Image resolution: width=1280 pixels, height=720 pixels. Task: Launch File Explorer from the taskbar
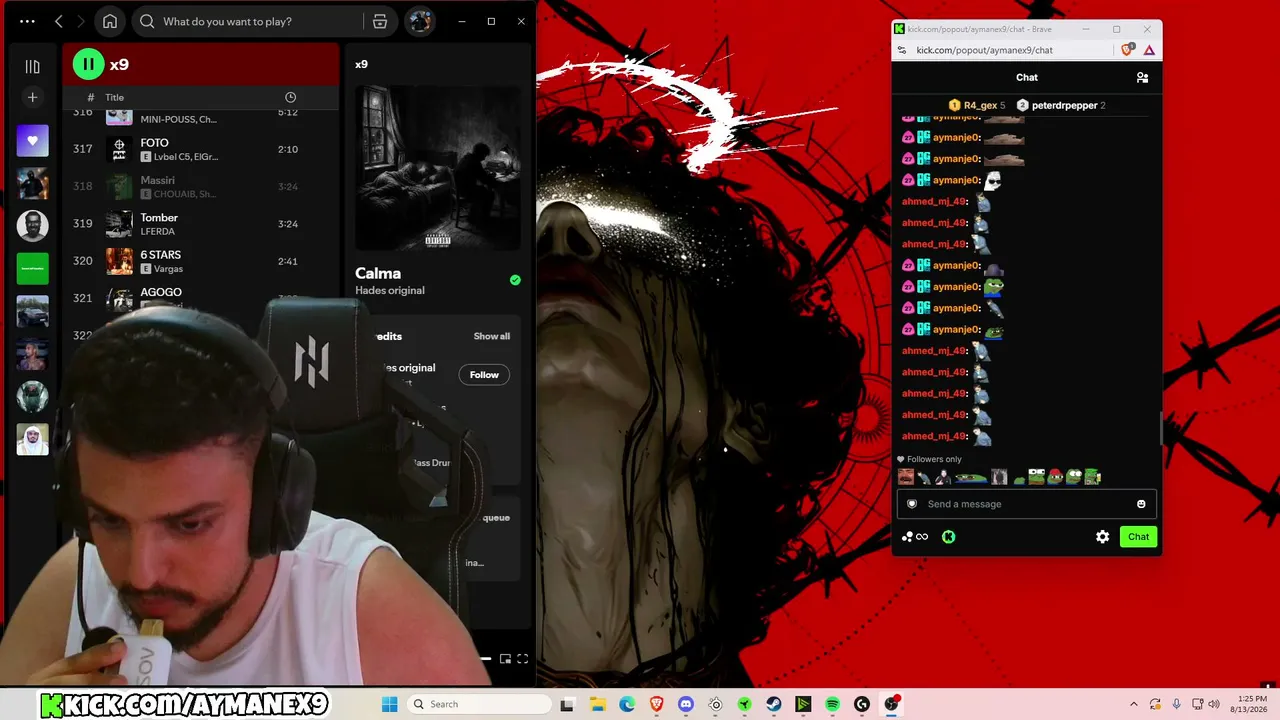coord(597,704)
